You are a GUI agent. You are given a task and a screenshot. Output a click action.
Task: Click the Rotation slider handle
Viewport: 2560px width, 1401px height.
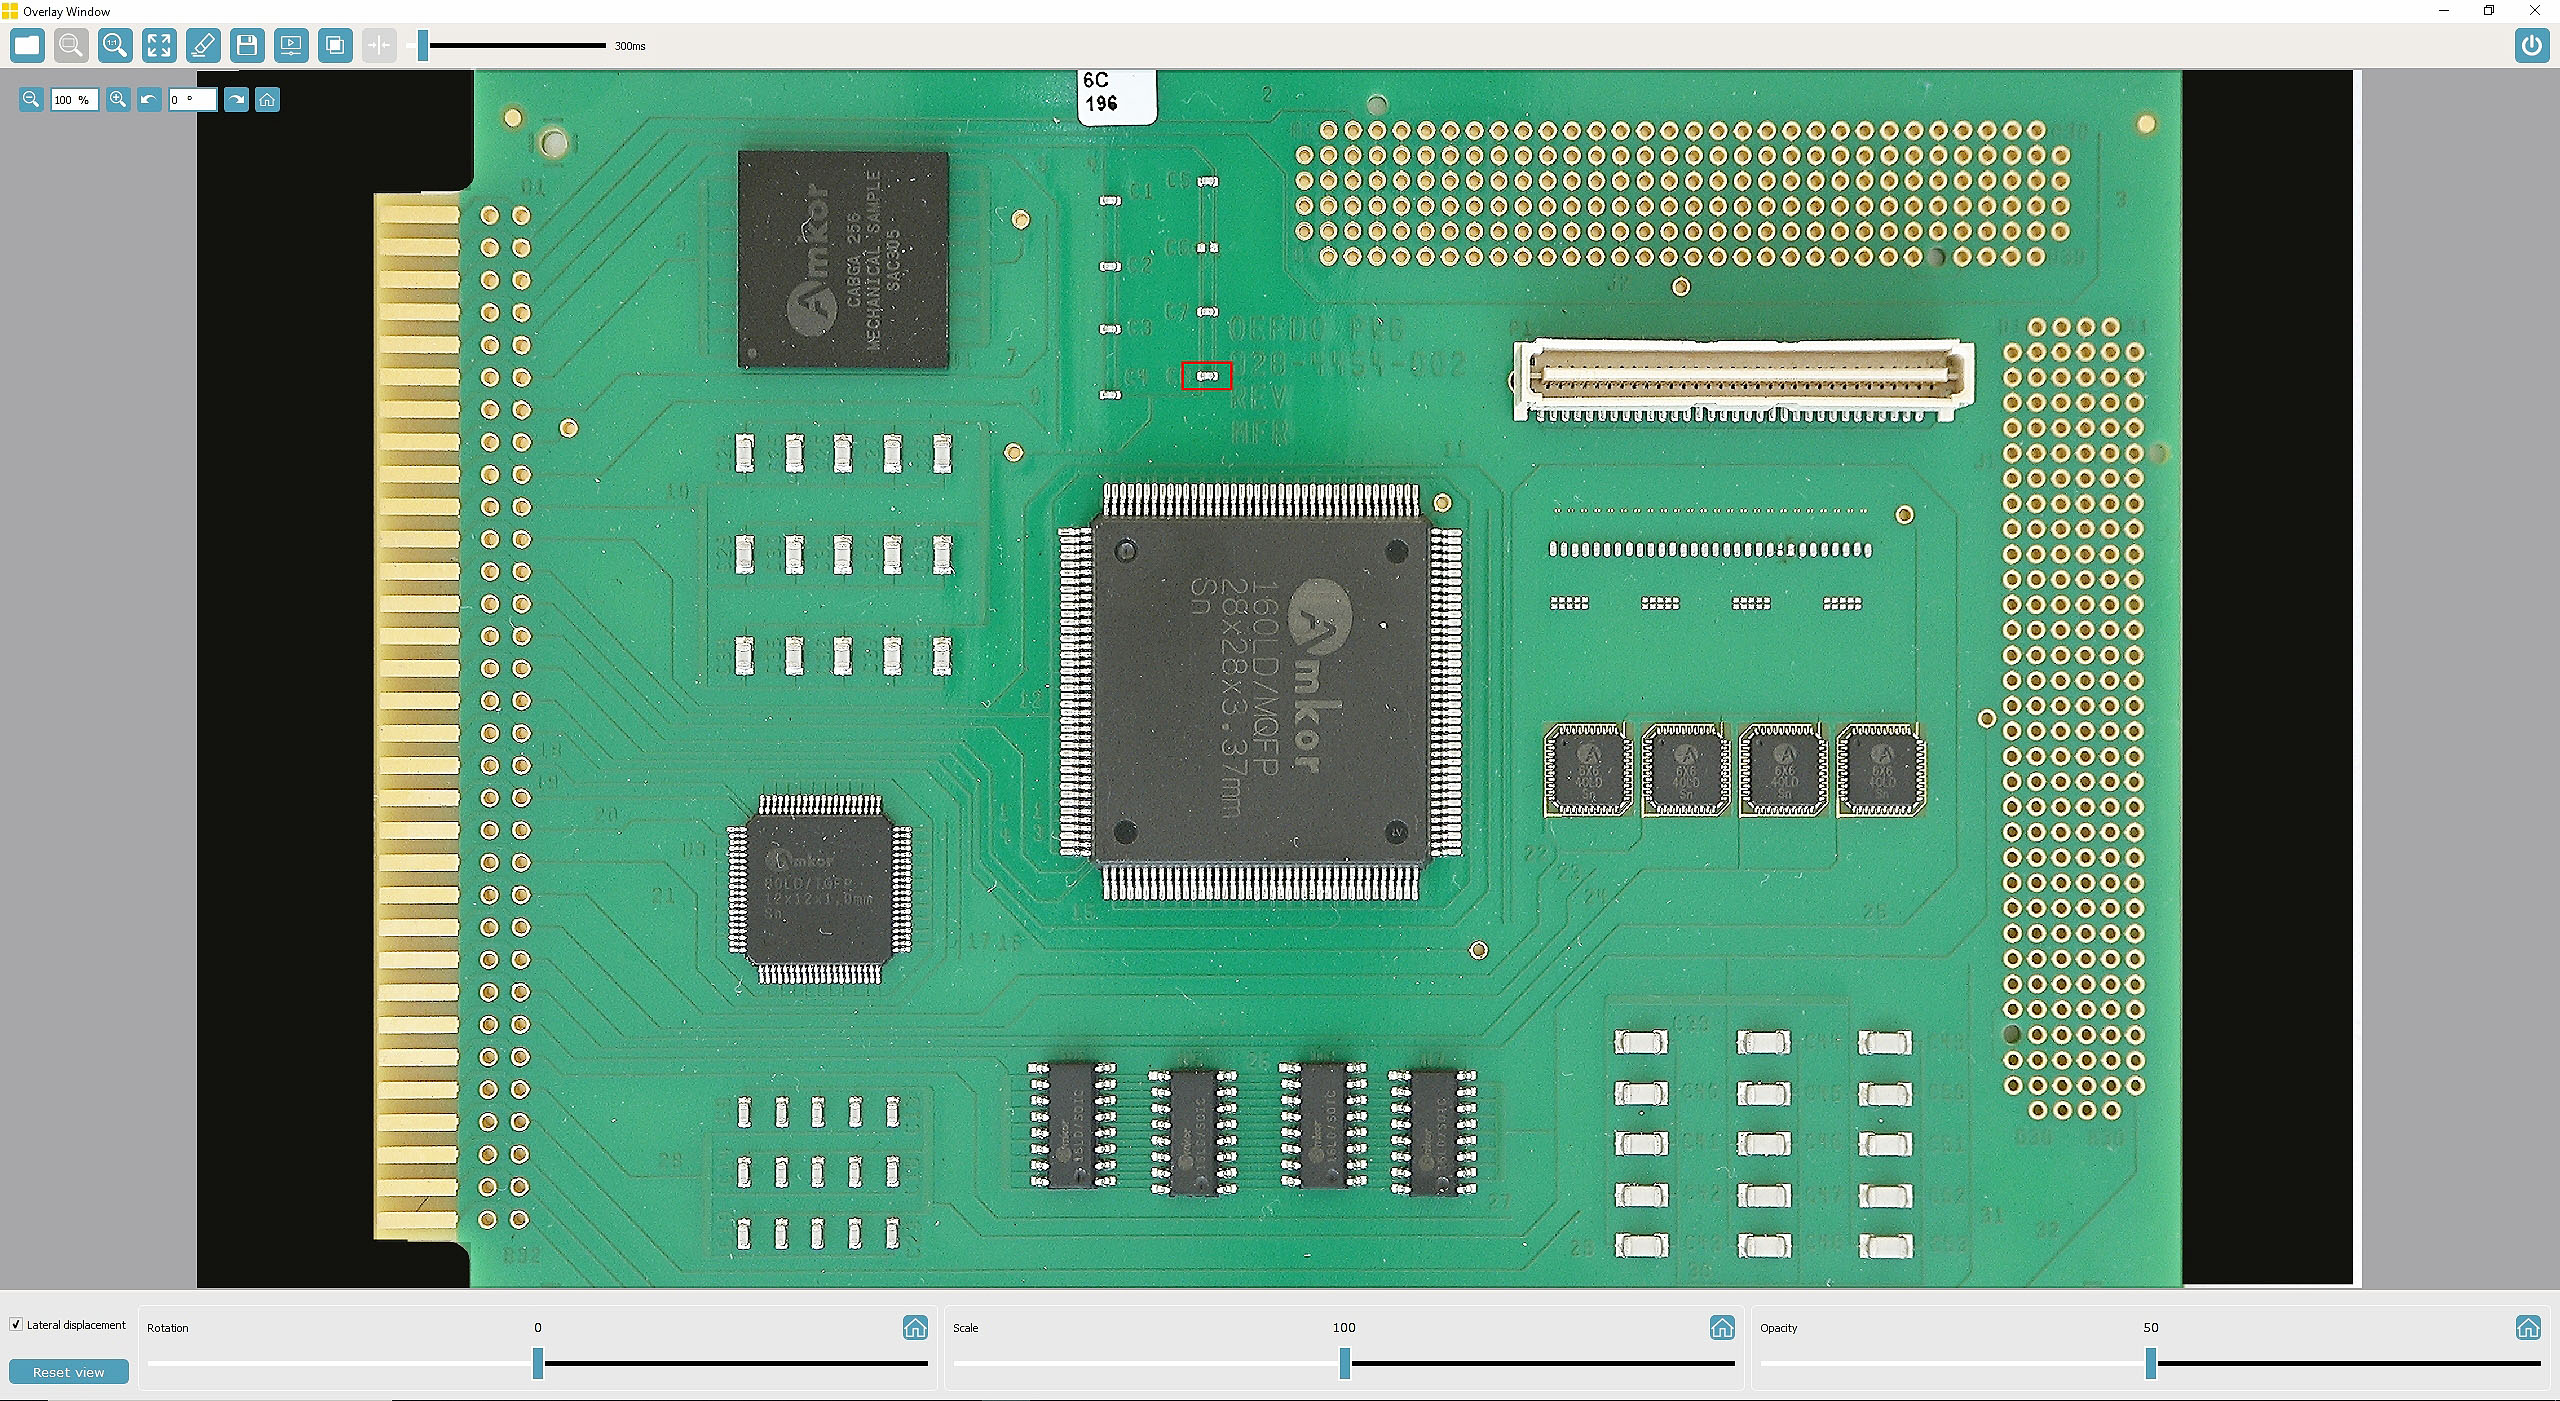[x=538, y=1363]
